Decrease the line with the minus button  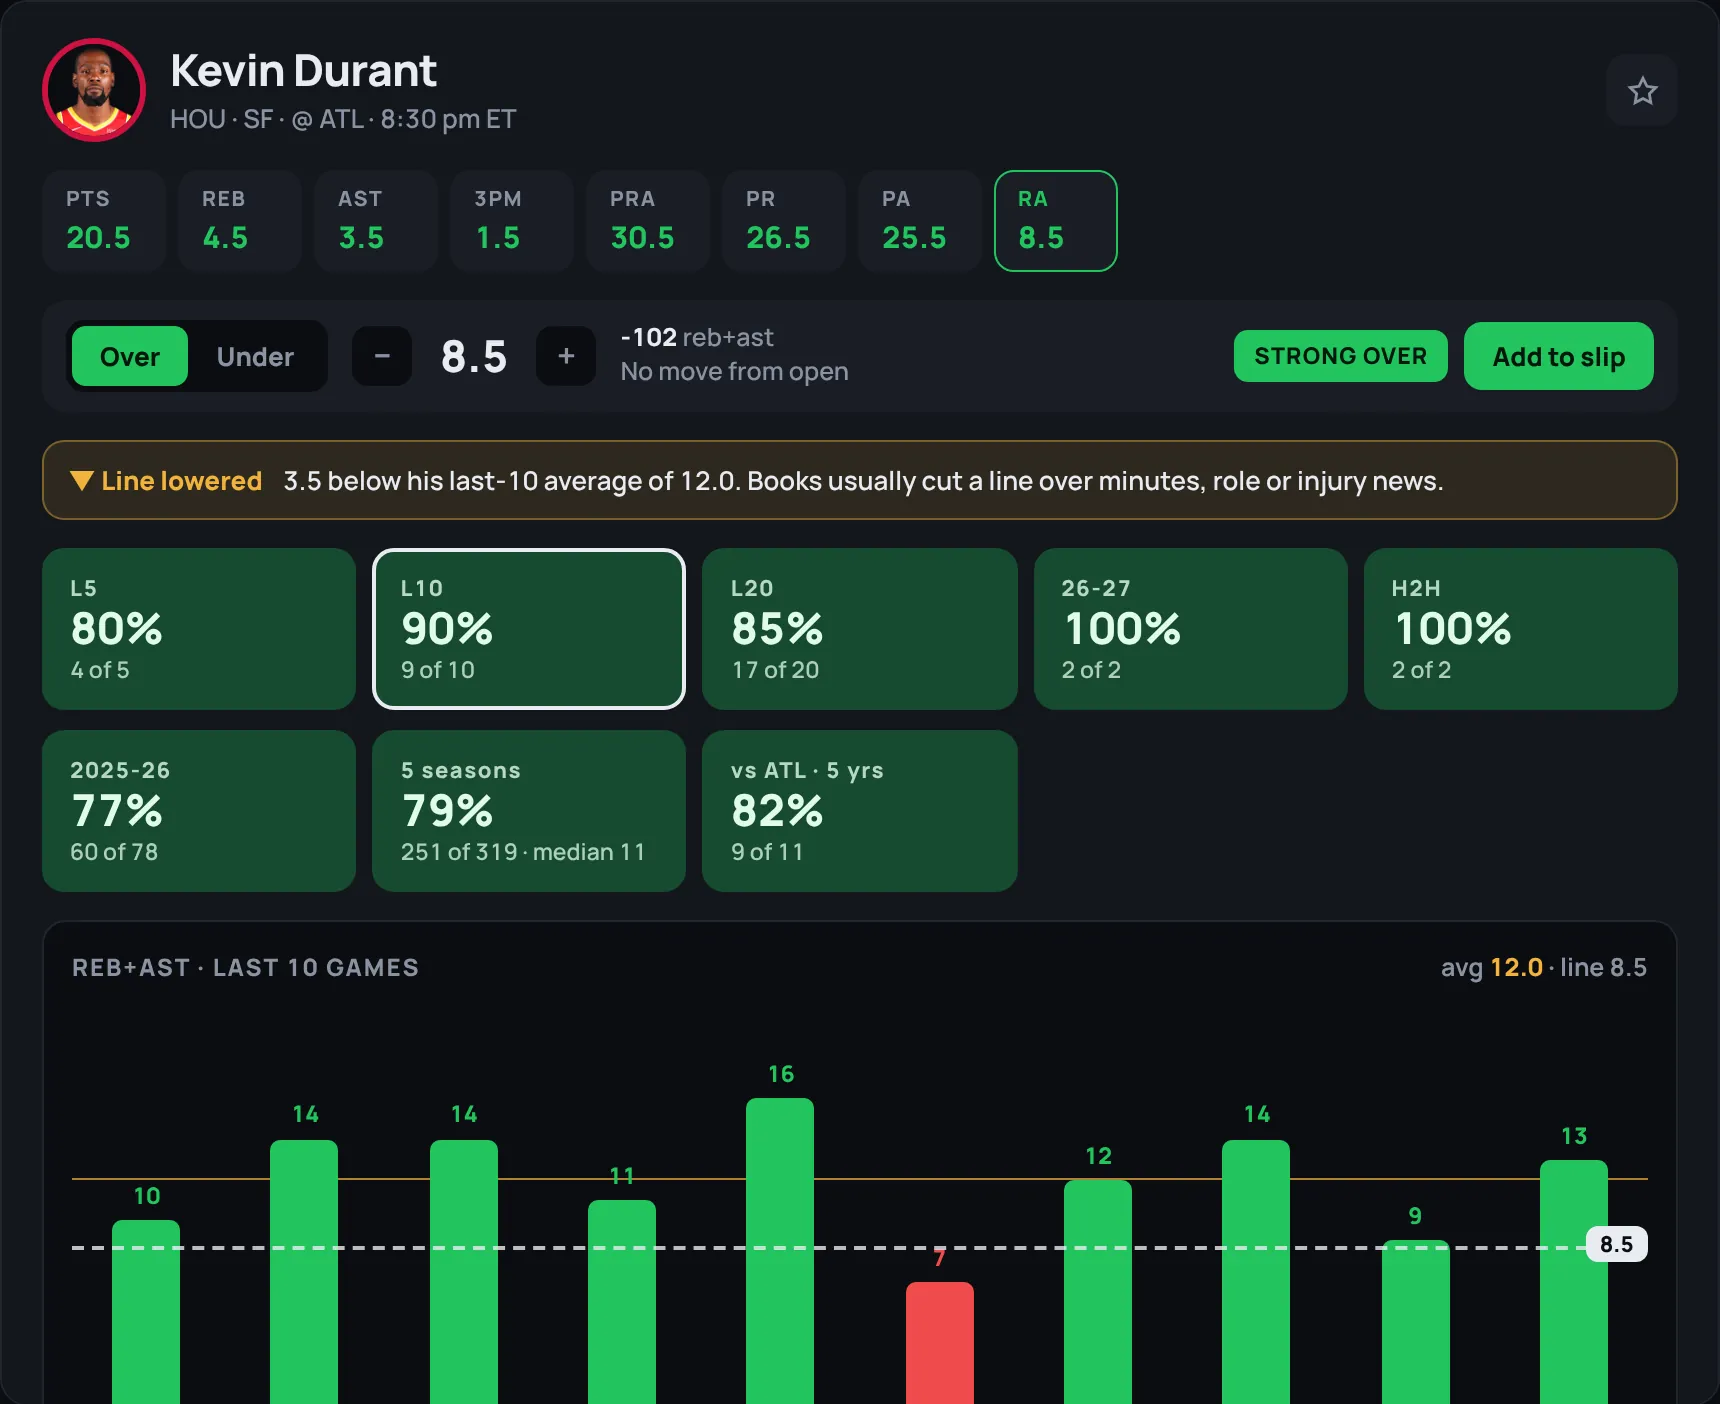click(x=382, y=356)
